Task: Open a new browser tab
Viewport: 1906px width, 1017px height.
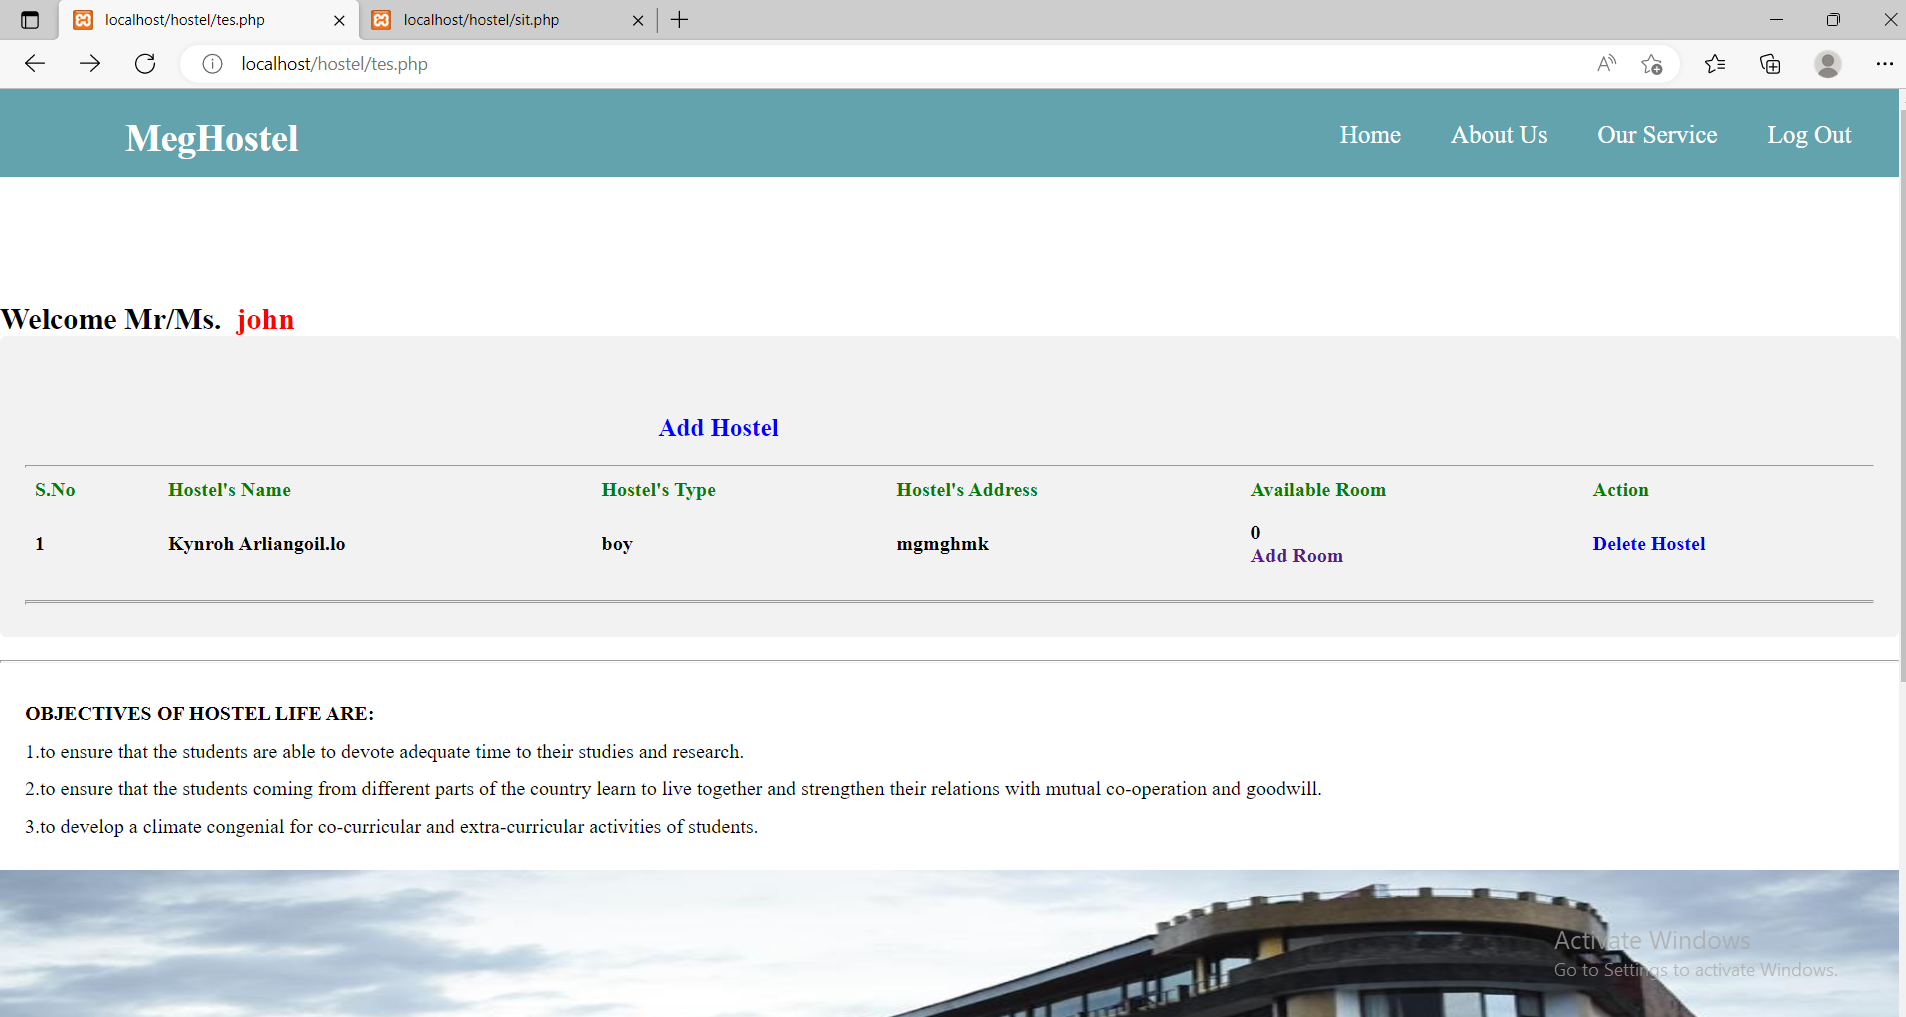Action: point(680,19)
